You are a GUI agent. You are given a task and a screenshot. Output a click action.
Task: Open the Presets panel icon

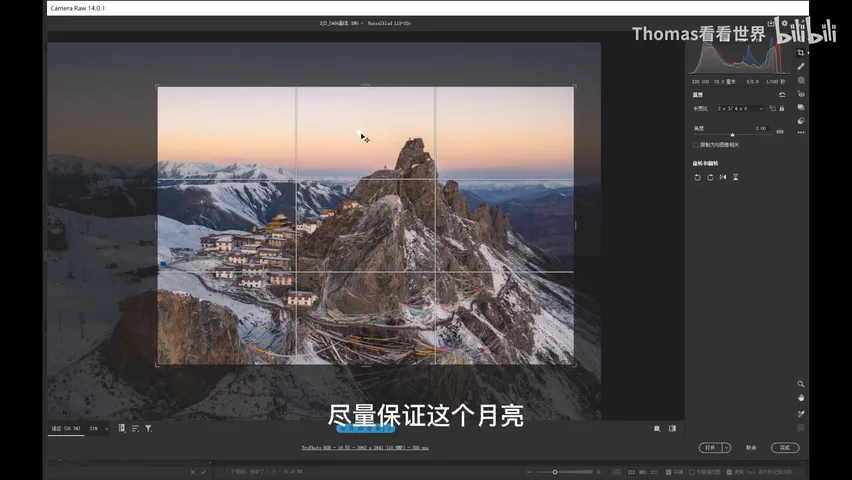click(x=801, y=121)
